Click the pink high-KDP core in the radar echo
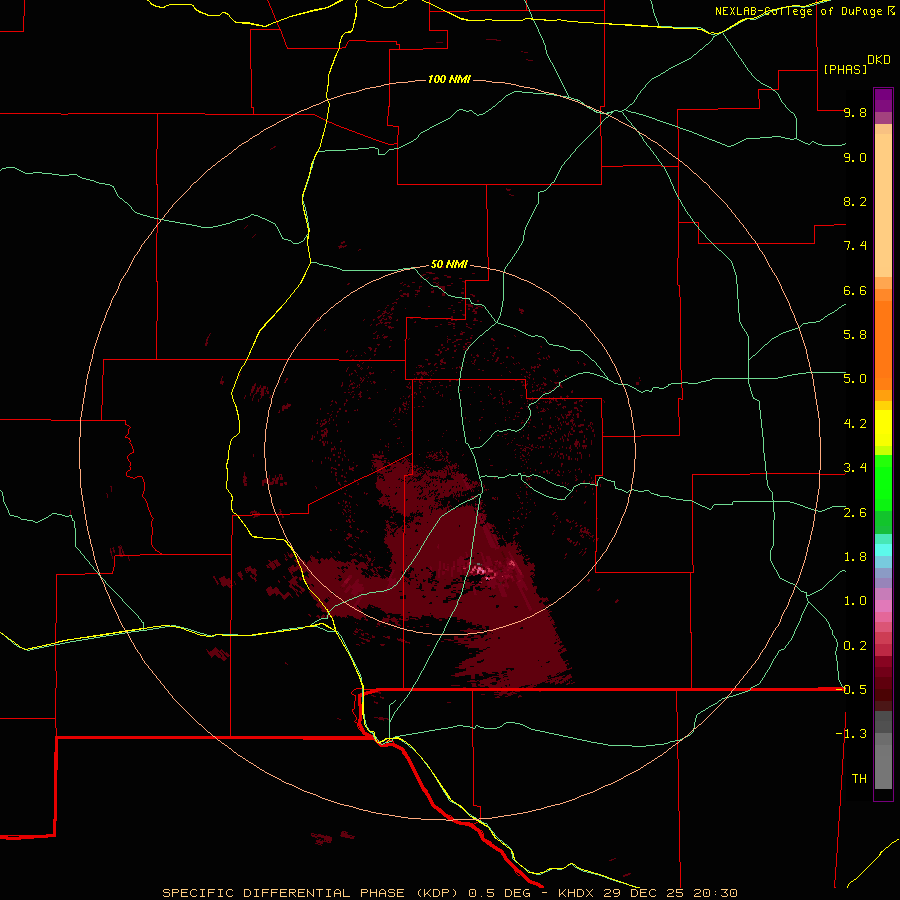900x900 pixels. pyautogui.click(x=482, y=571)
